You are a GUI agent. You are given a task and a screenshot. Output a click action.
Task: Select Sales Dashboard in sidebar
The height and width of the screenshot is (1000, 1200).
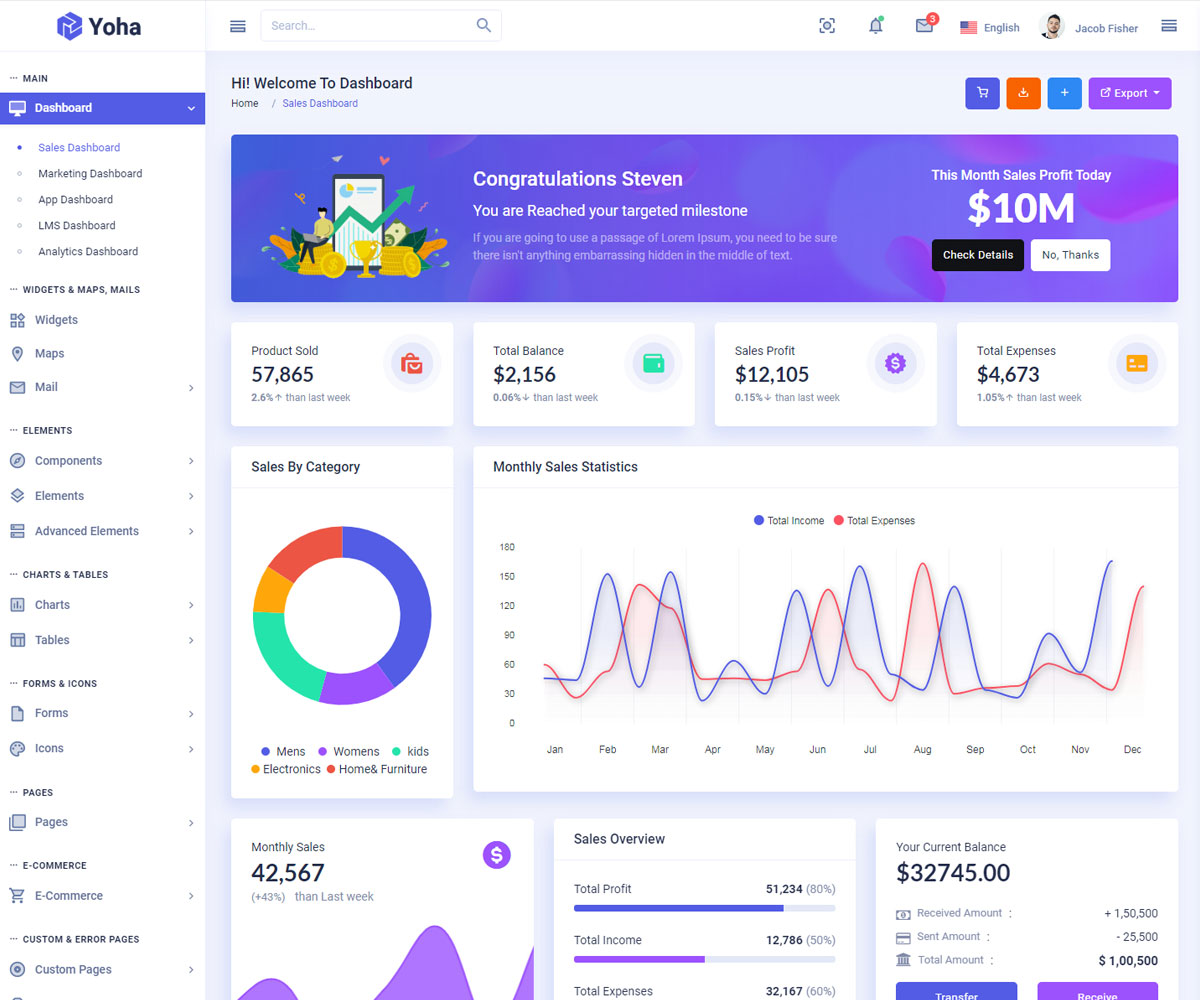point(79,148)
